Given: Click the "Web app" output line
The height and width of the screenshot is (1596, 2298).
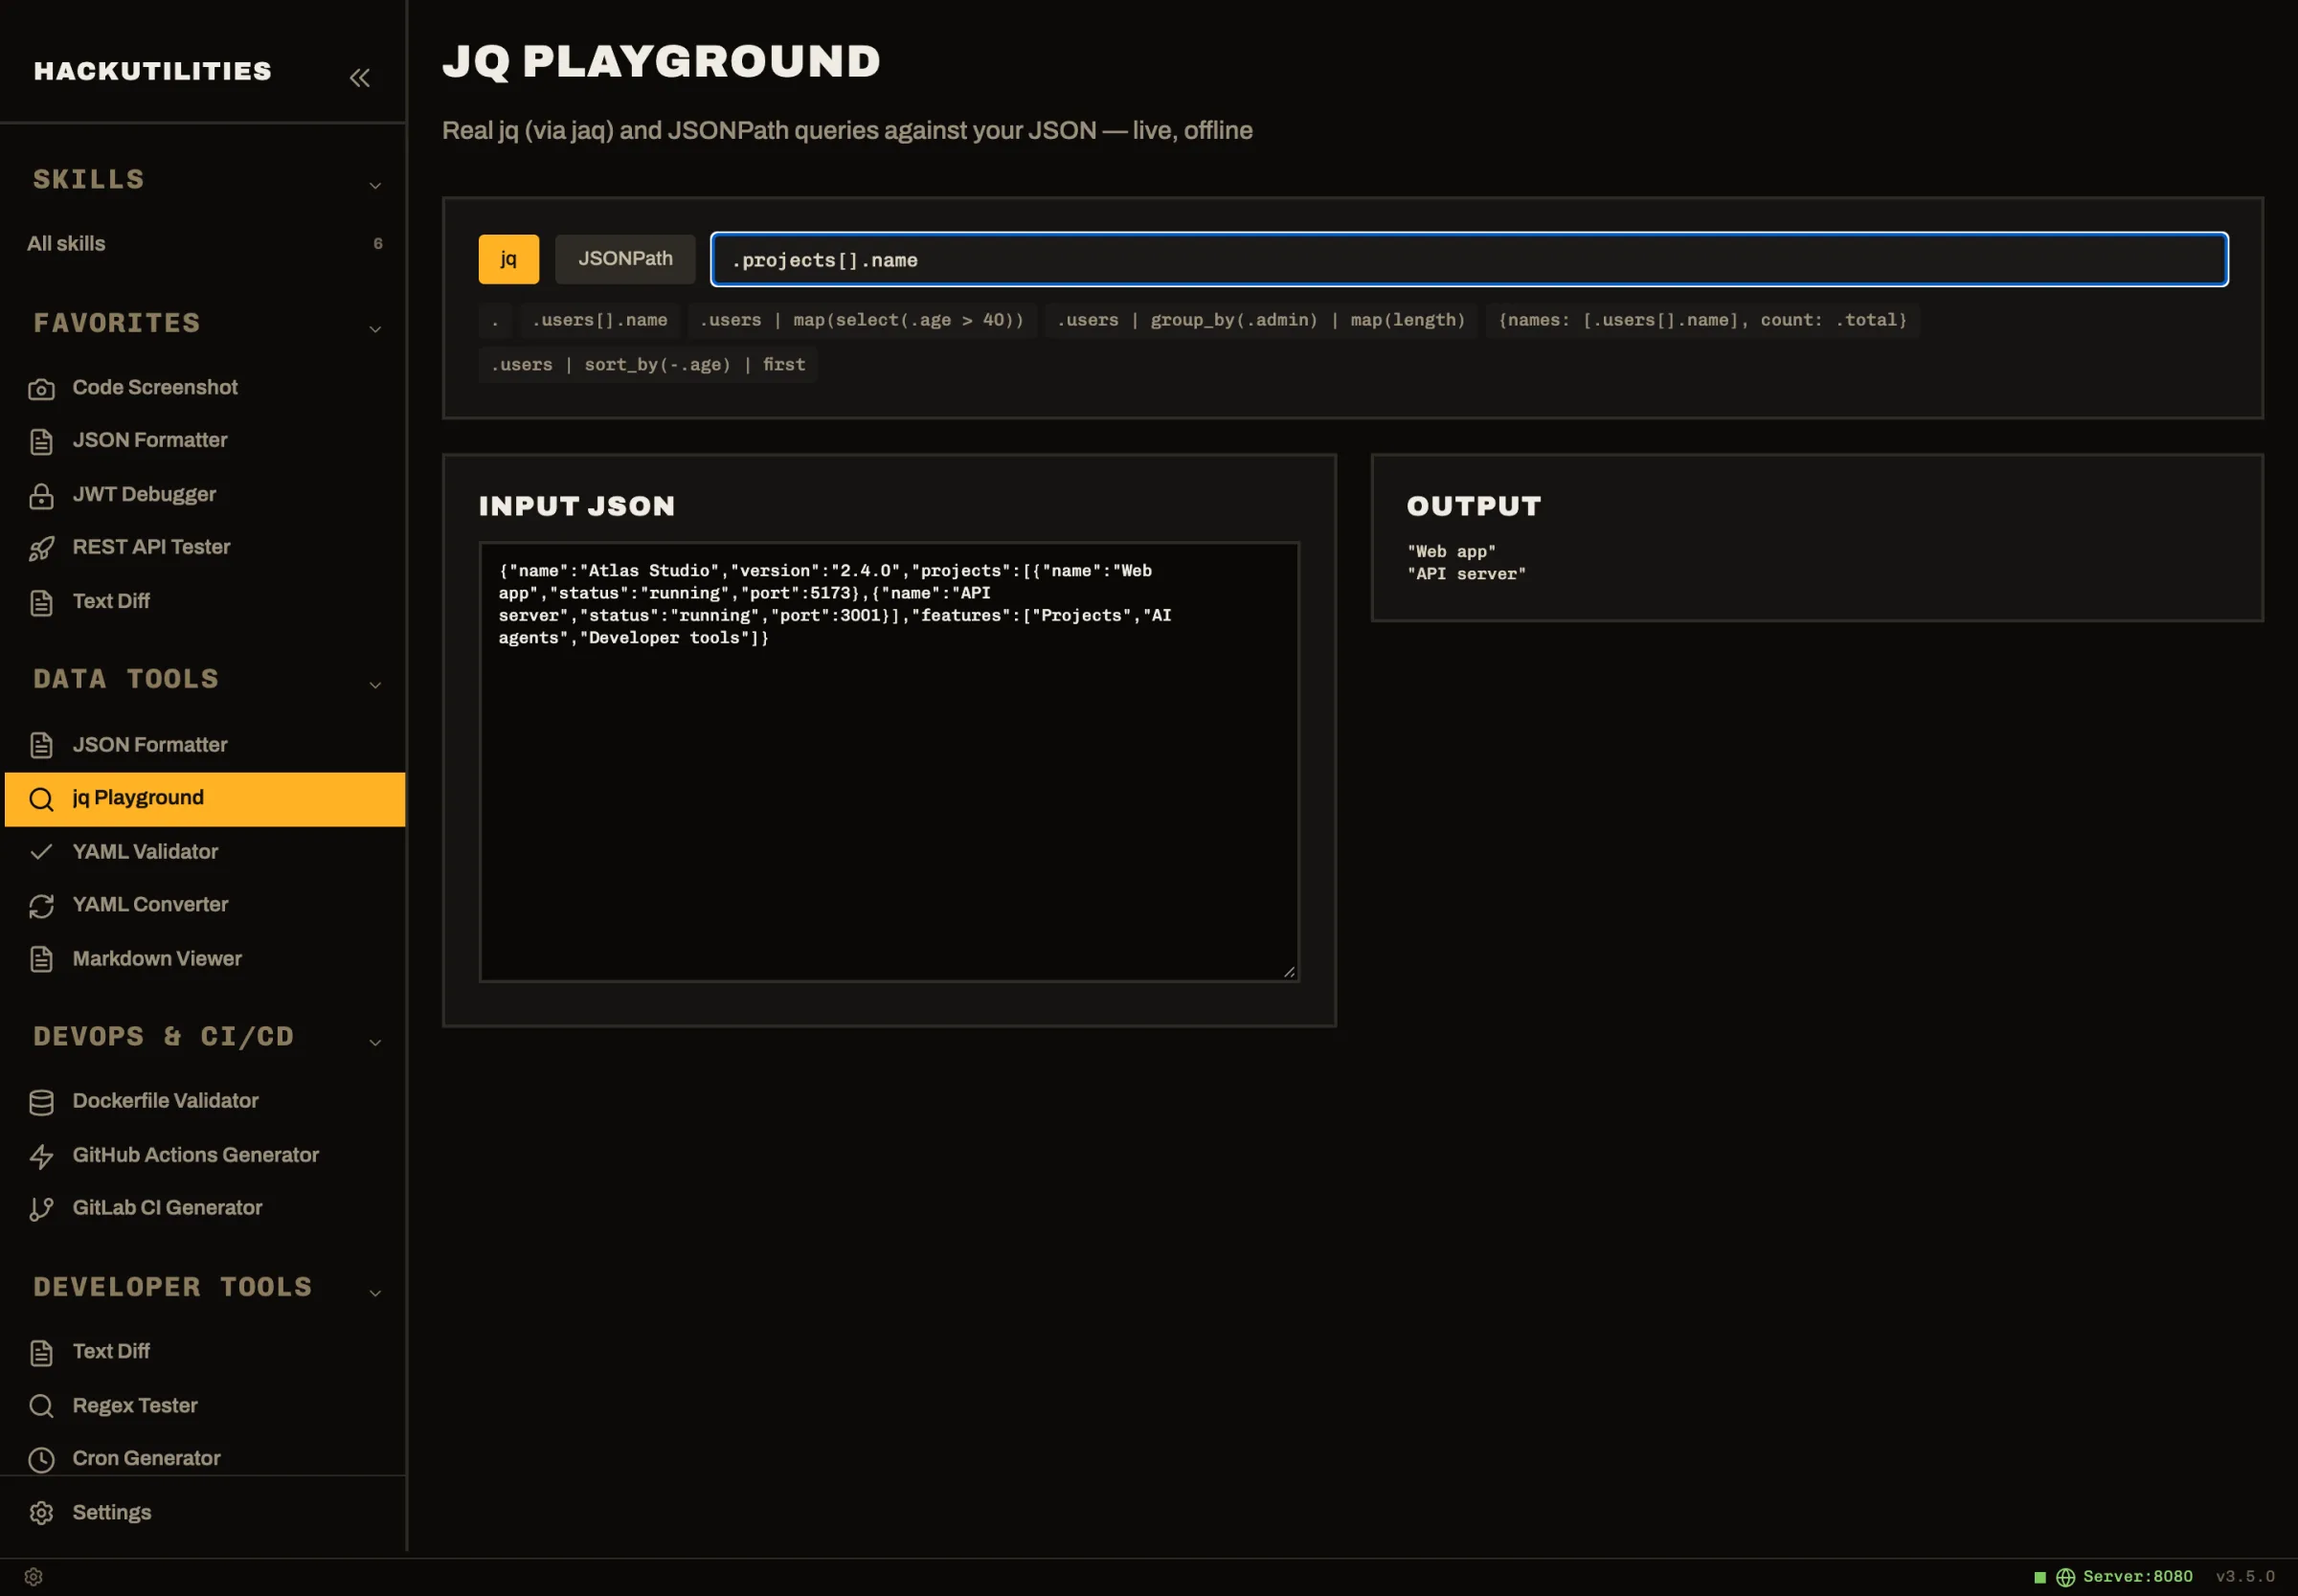Looking at the screenshot, I should tap(1451, 551).
